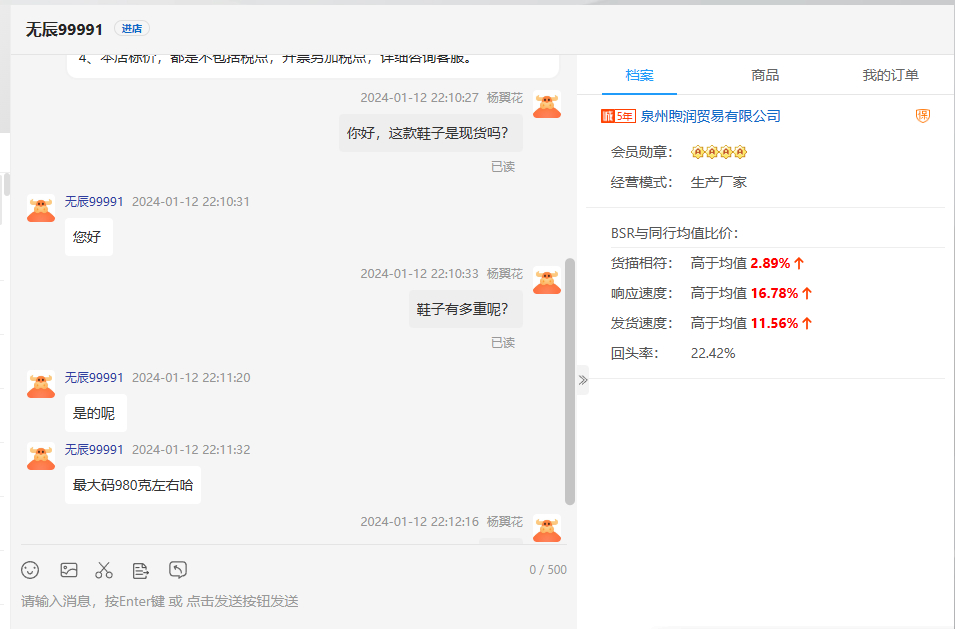Click 杨翼花 avatar beside 鞋子有多重呢 message
Screen dimensions: 955x629
pos(547,280)
